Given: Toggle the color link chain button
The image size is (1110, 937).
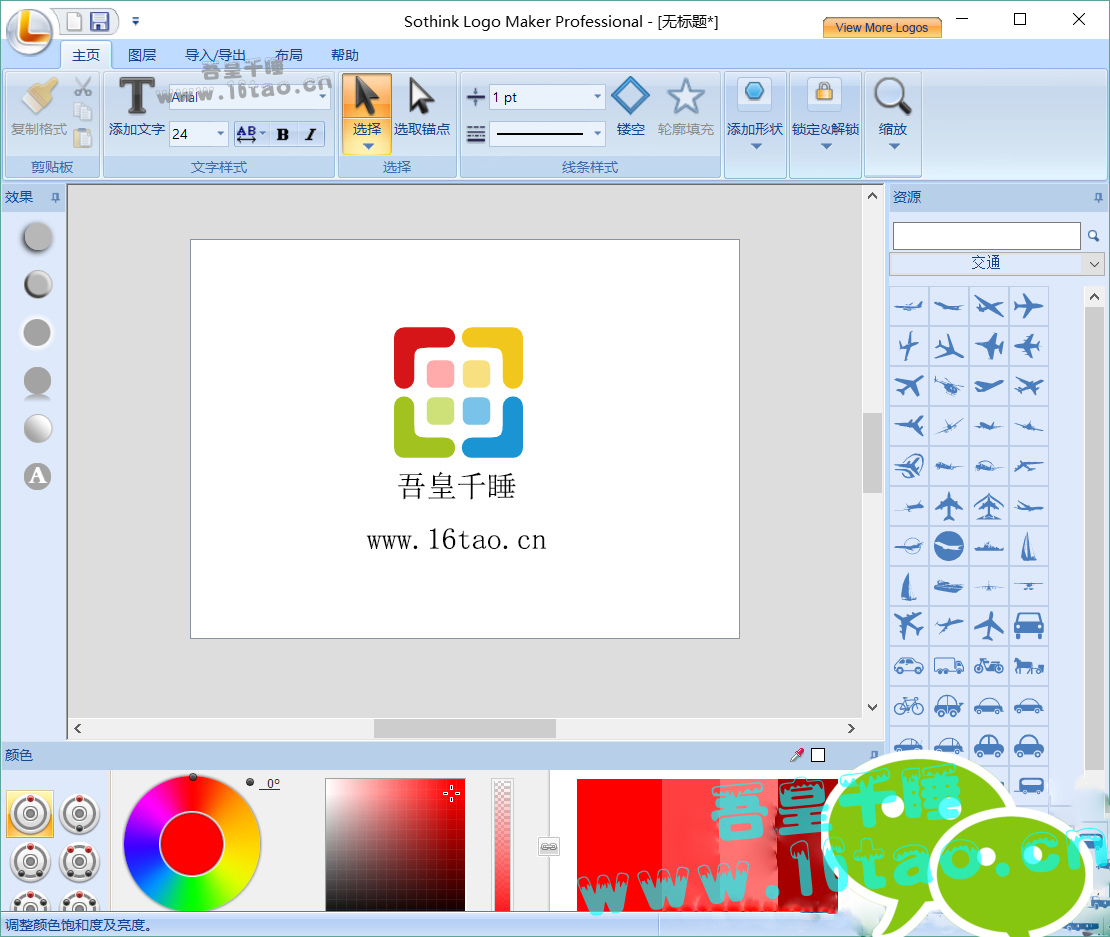Looking at the screenshot, I should coord(548,847).
